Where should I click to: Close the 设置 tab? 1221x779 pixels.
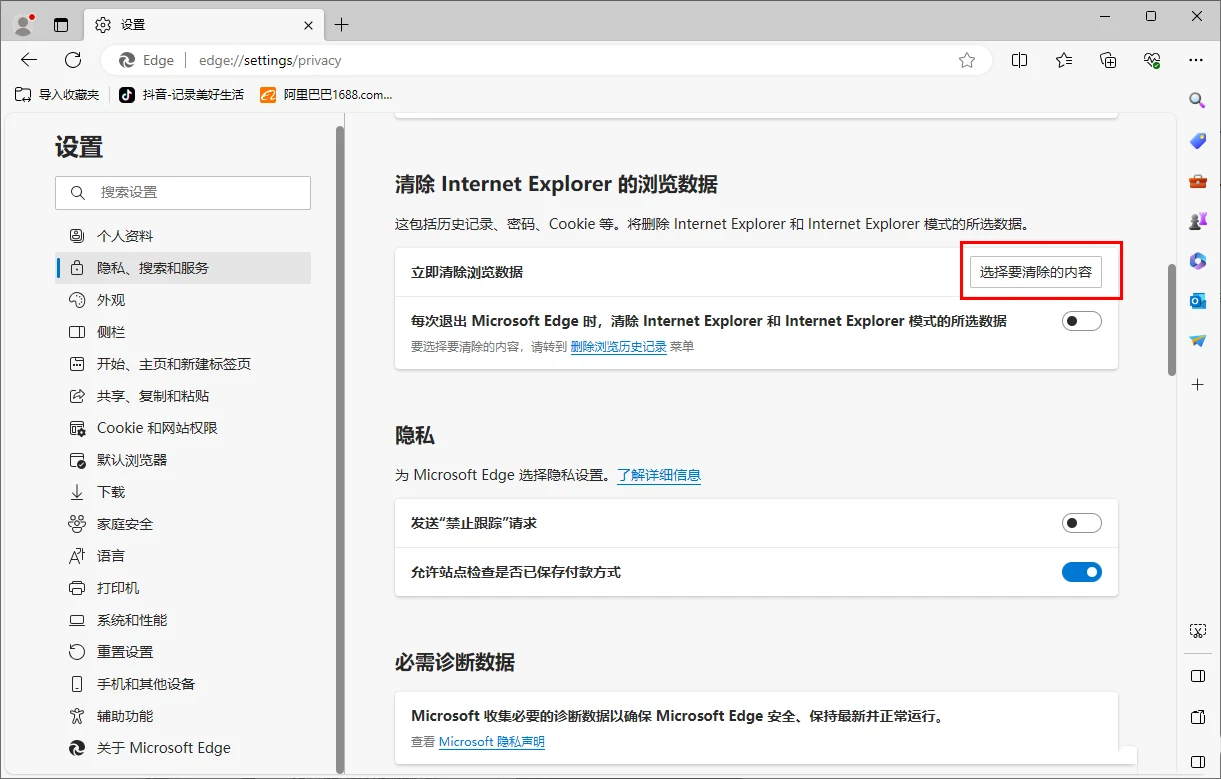pos(308,25)
